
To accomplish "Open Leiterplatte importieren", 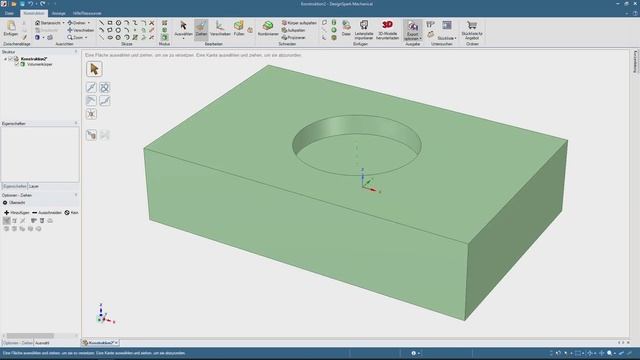I will (x=364, y=29).
